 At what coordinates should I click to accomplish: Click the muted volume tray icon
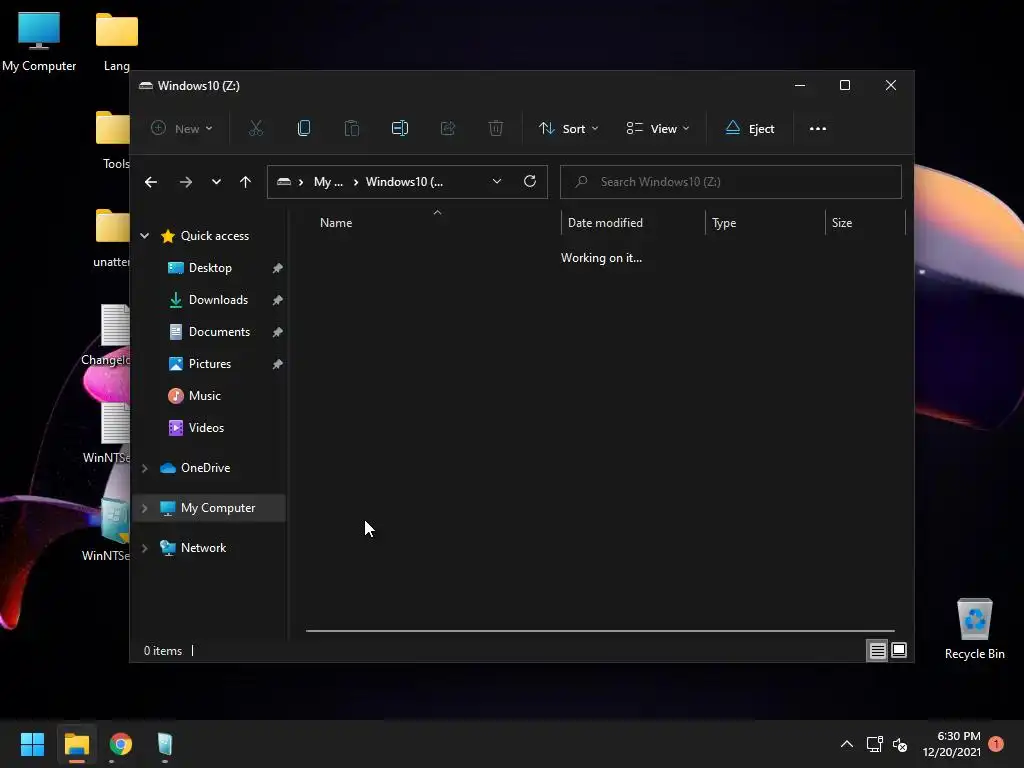[x=900, y=744]
